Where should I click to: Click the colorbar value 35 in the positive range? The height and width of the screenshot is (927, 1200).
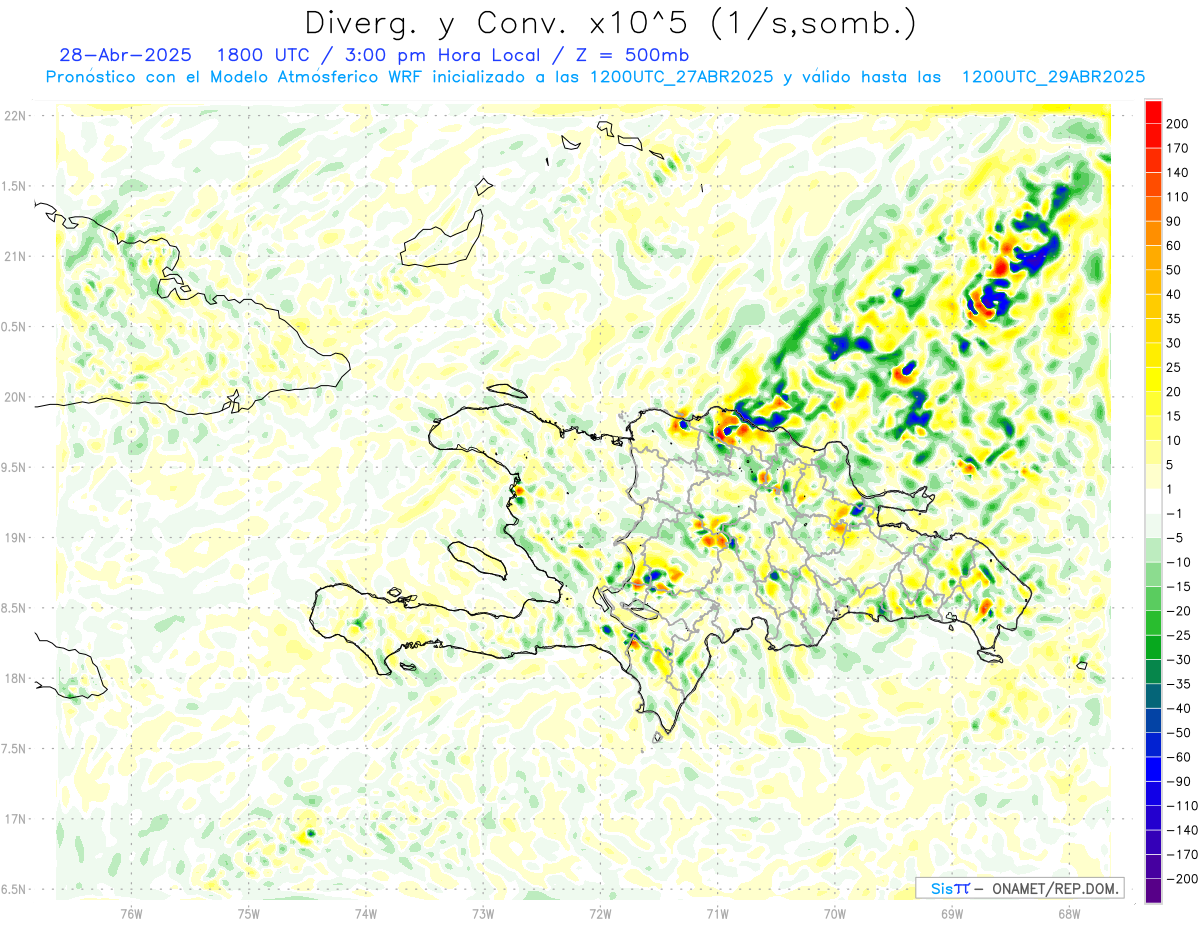(x=1174, y=319)
